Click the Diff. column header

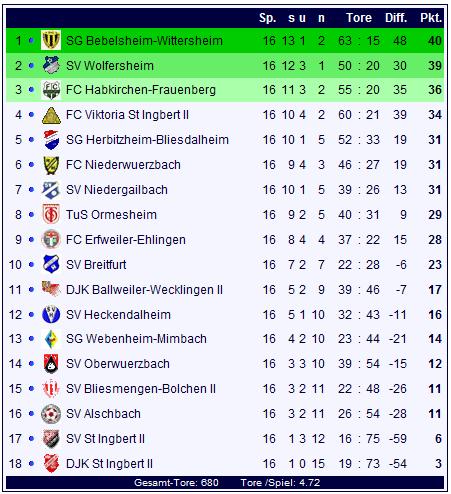coord(396,18)
